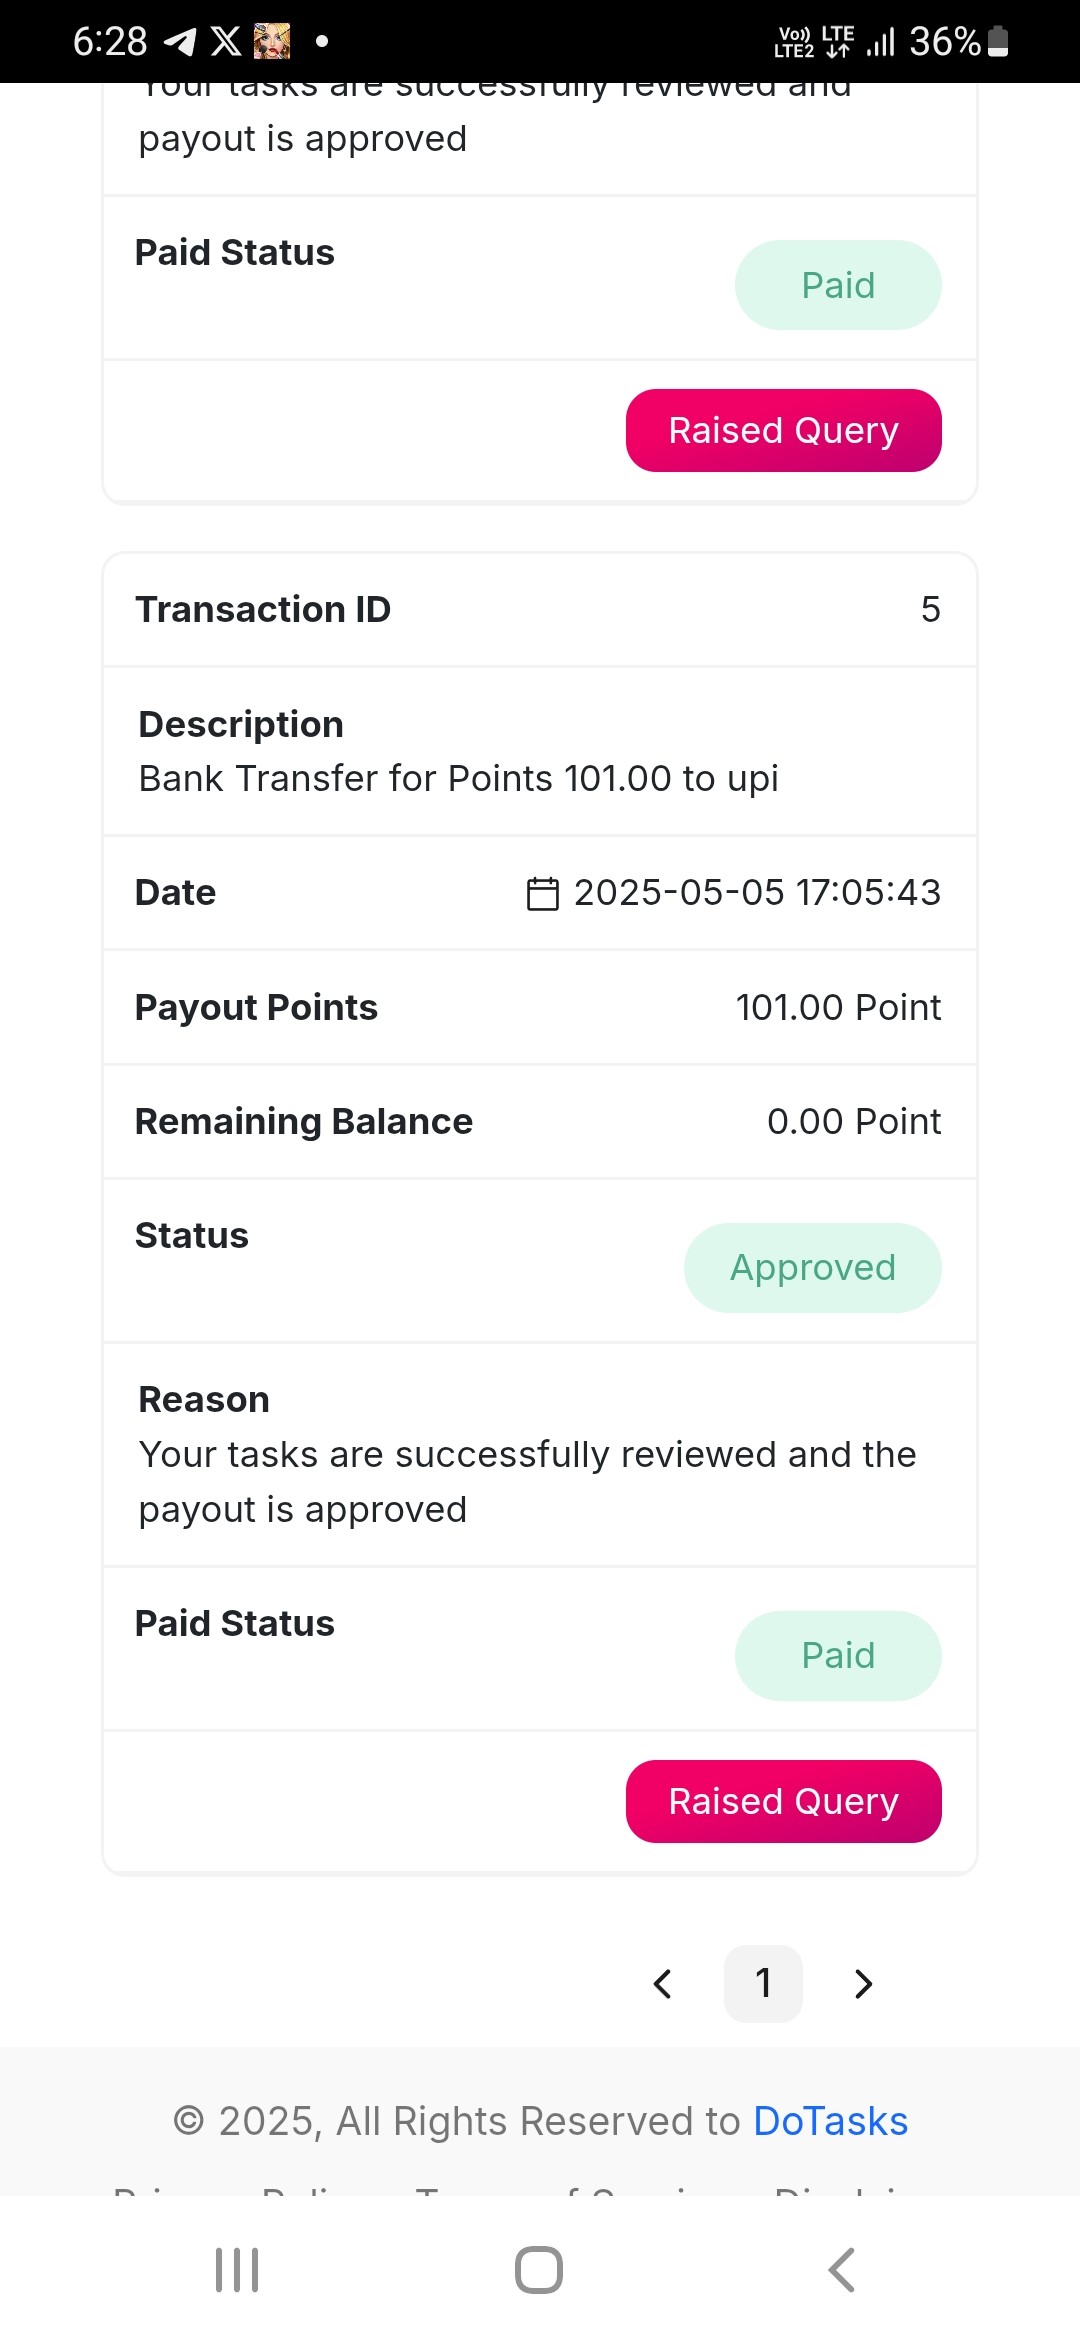Tap the Android back navigation arrow

point(842,2270)
